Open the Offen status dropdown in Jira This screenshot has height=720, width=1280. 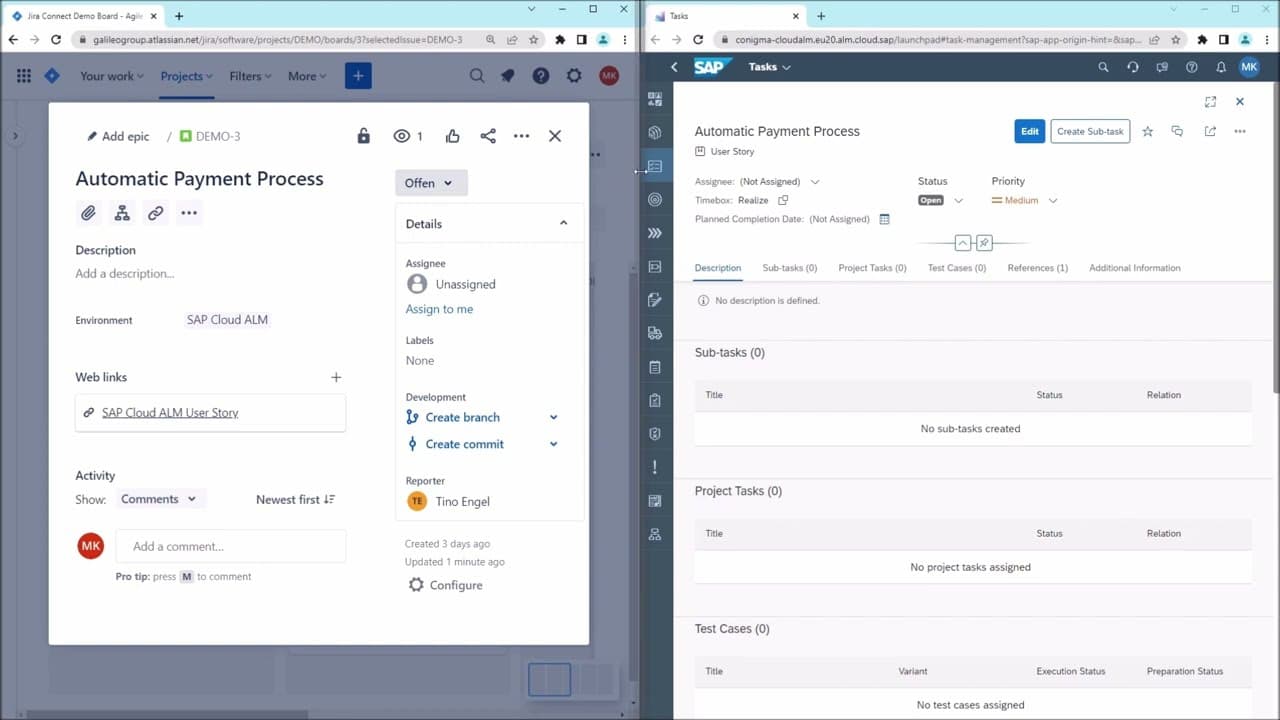431,183
